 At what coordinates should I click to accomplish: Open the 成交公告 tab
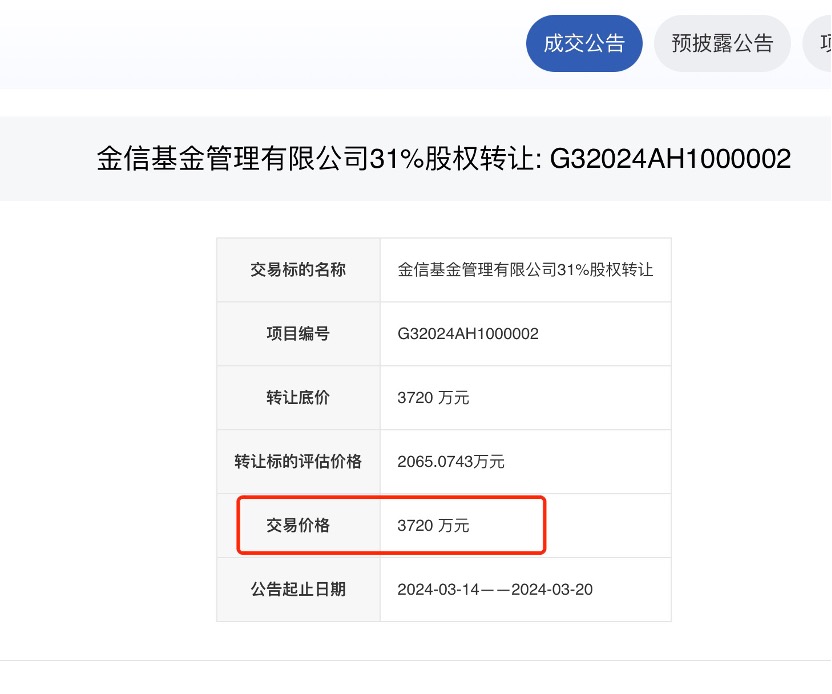click(x=584, y=44)
